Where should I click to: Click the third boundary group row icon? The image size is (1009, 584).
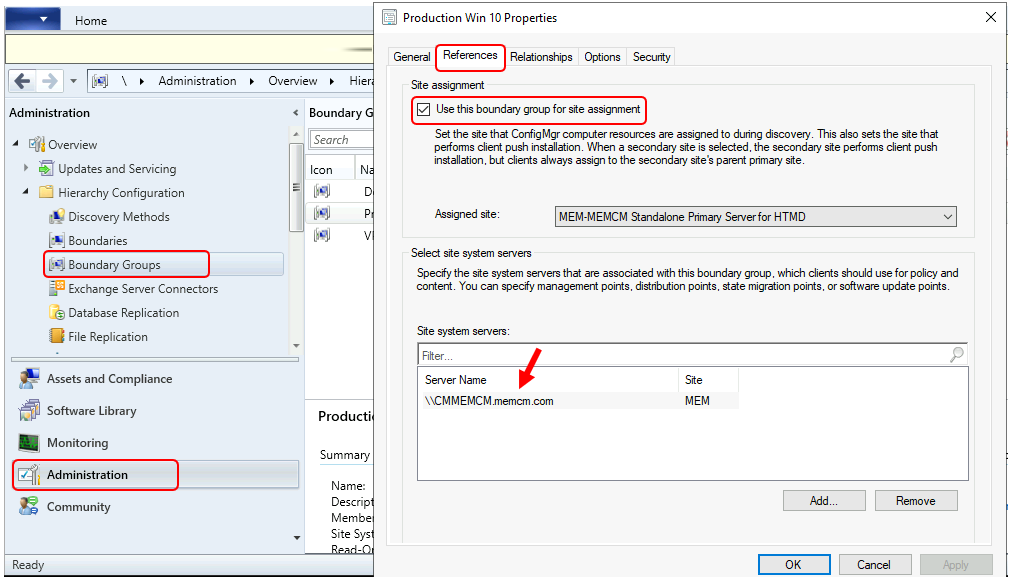pyautogui.click(x=322, y=235)
